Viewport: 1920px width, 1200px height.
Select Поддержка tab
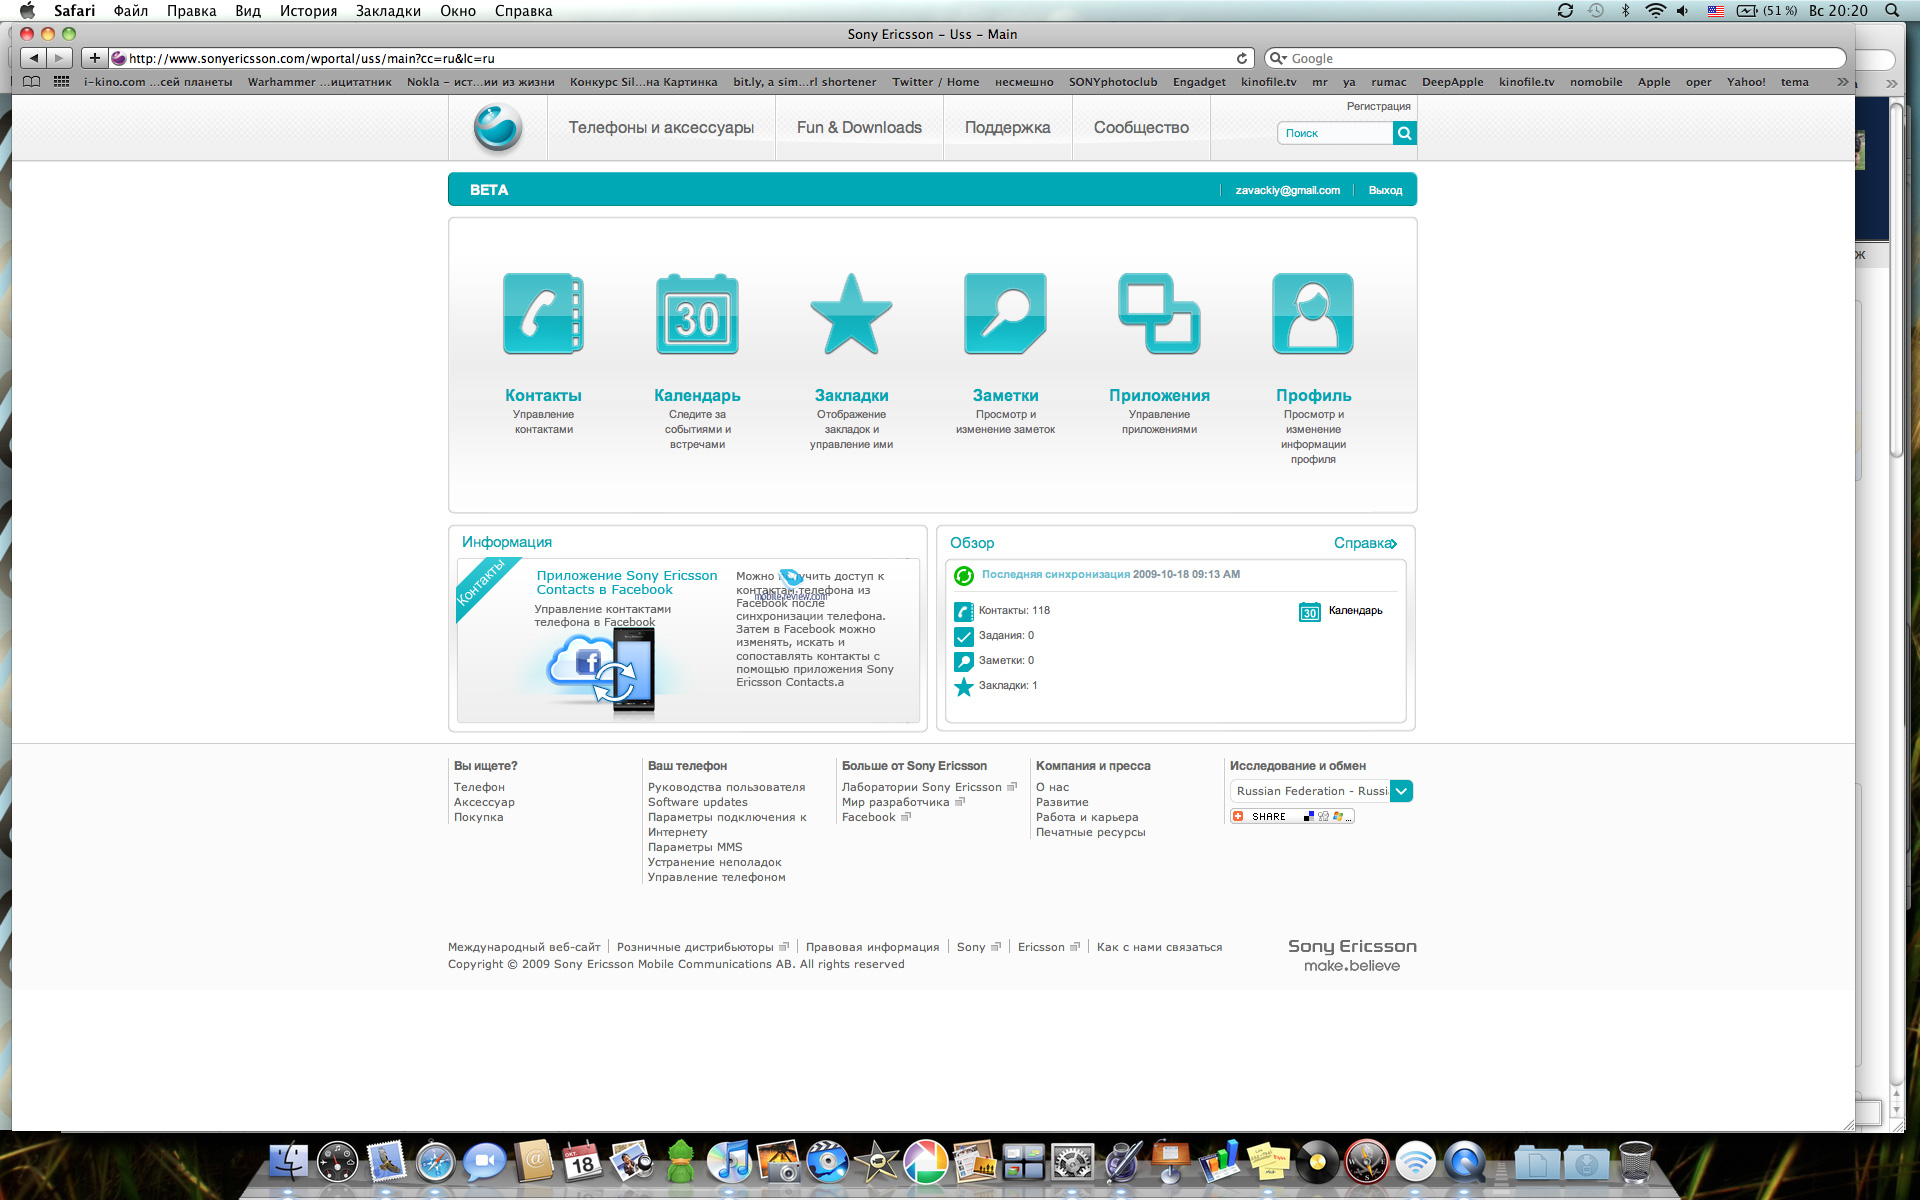[1007, 128]
